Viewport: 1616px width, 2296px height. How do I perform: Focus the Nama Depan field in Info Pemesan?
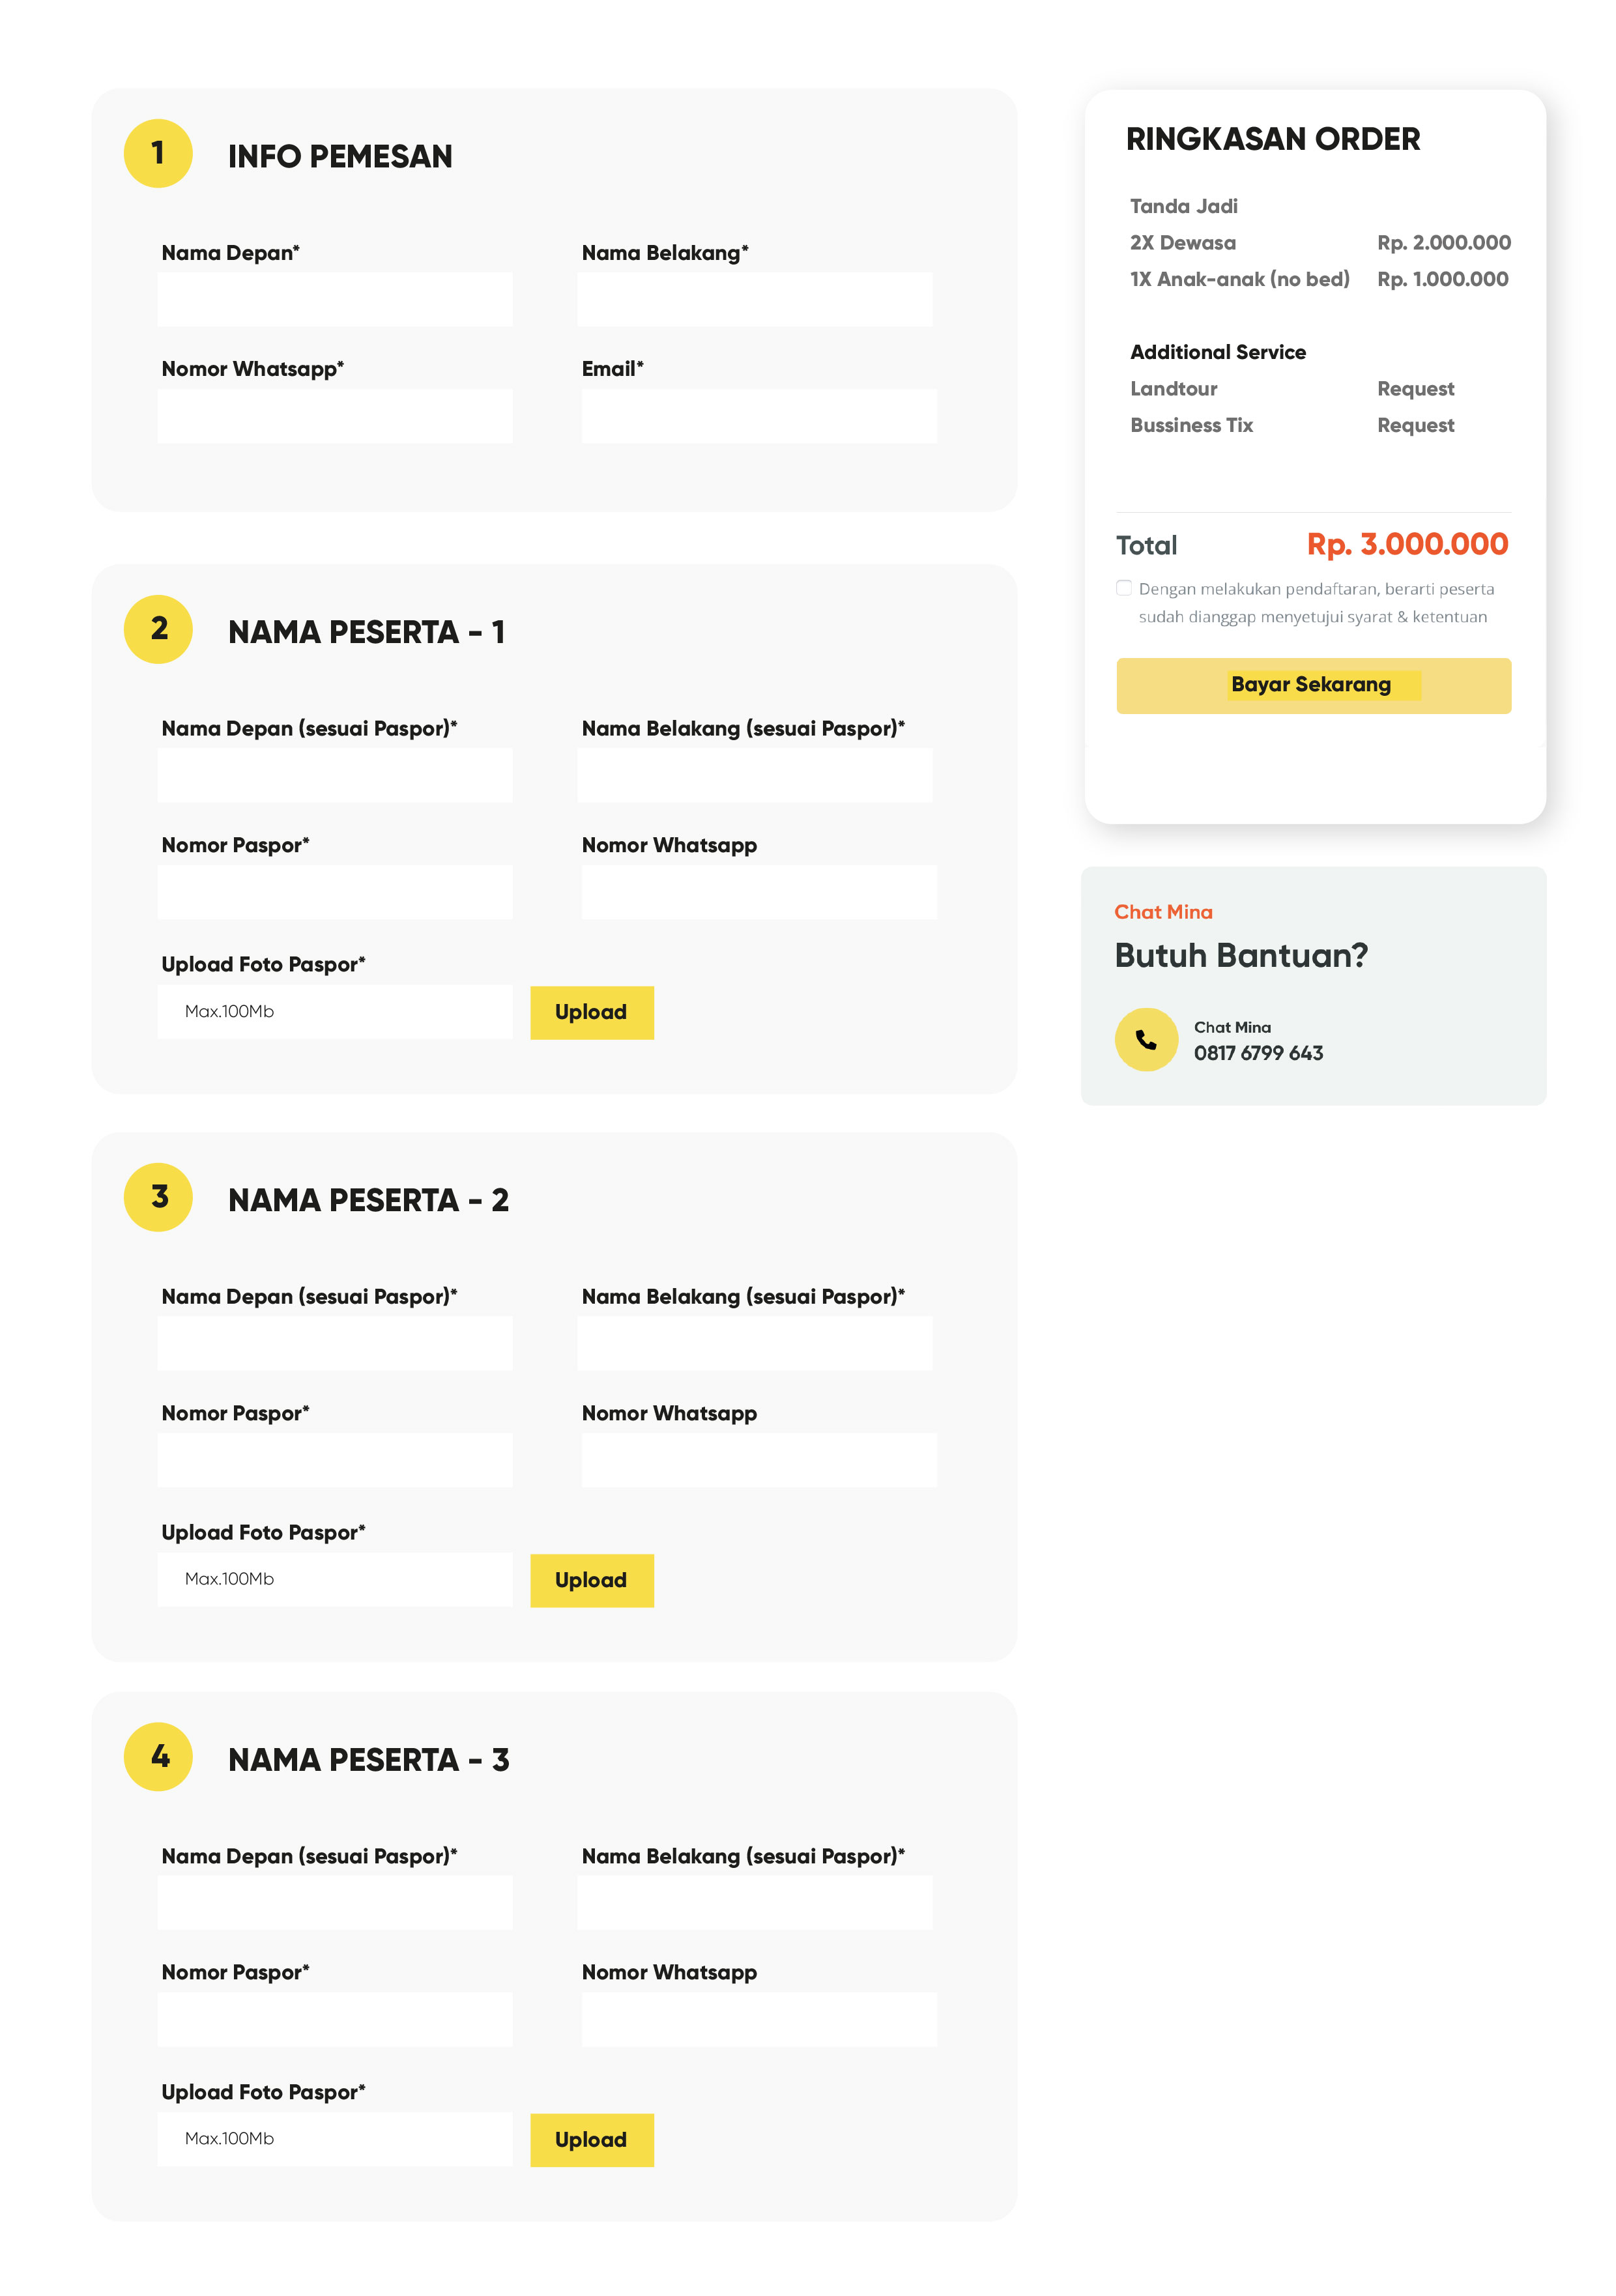[x=335, y=300]
